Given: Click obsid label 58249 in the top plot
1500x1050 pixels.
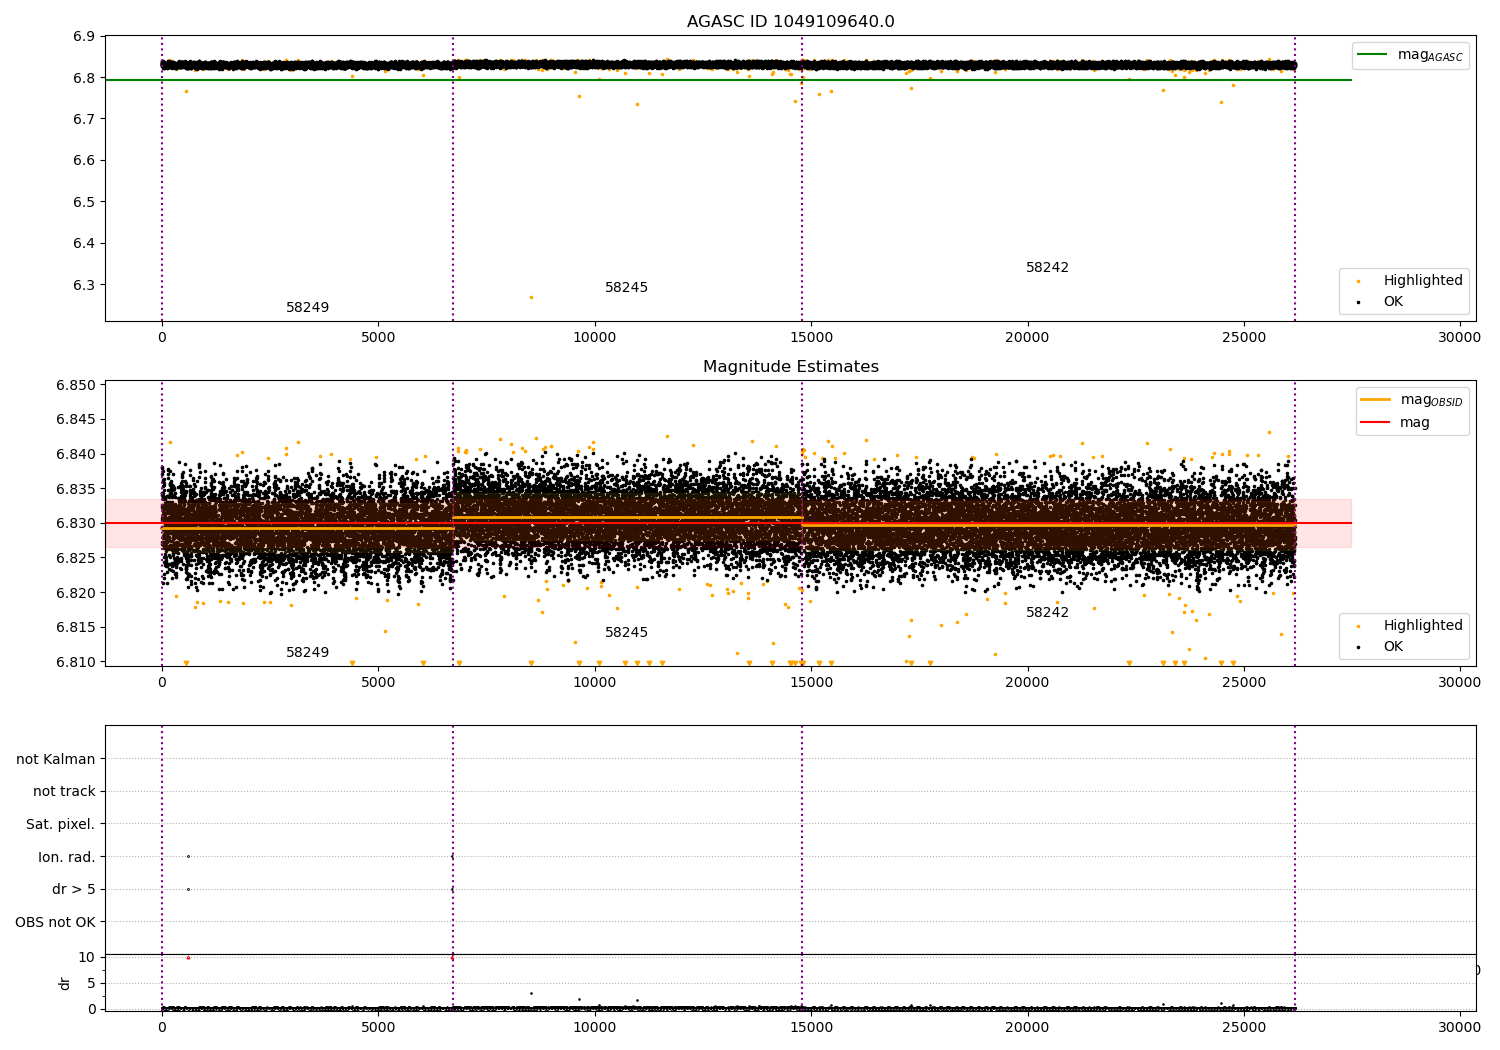Looking at the screenshot, I should click(x=307, y=308).
